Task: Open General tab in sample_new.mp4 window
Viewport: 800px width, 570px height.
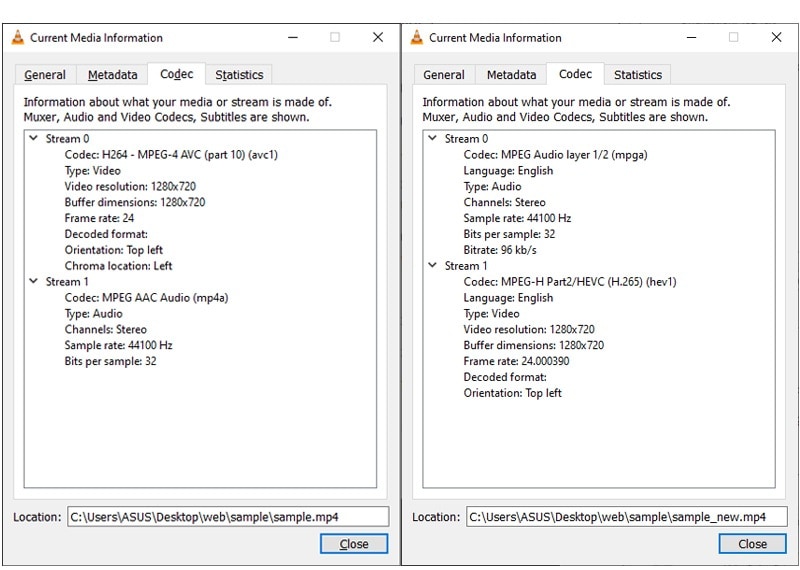Action: point(444,75)
